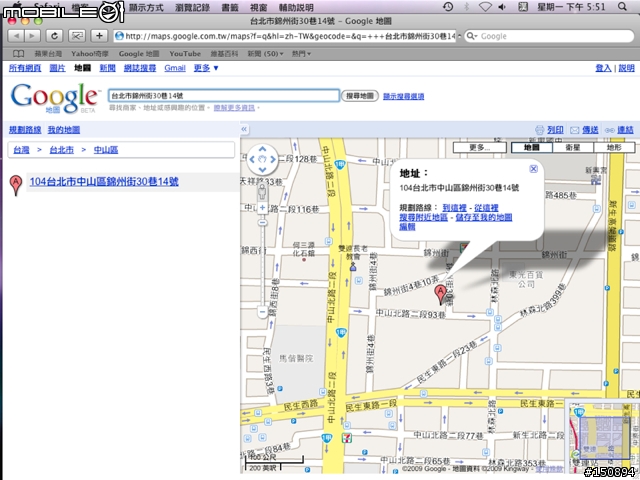Open the web clip toolbar button

[77, 36]
